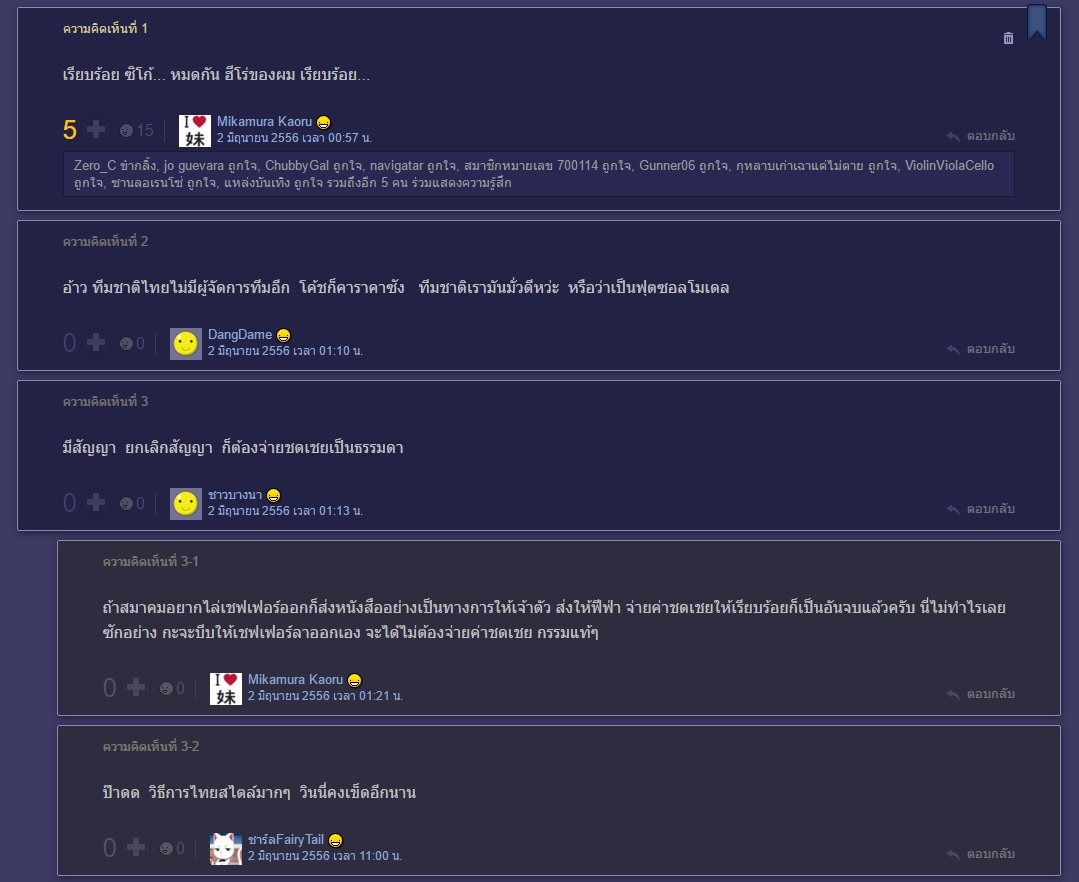
Task: Click the bookmark ribbon icon on comment 1
Action: [x=1037, y=22]
